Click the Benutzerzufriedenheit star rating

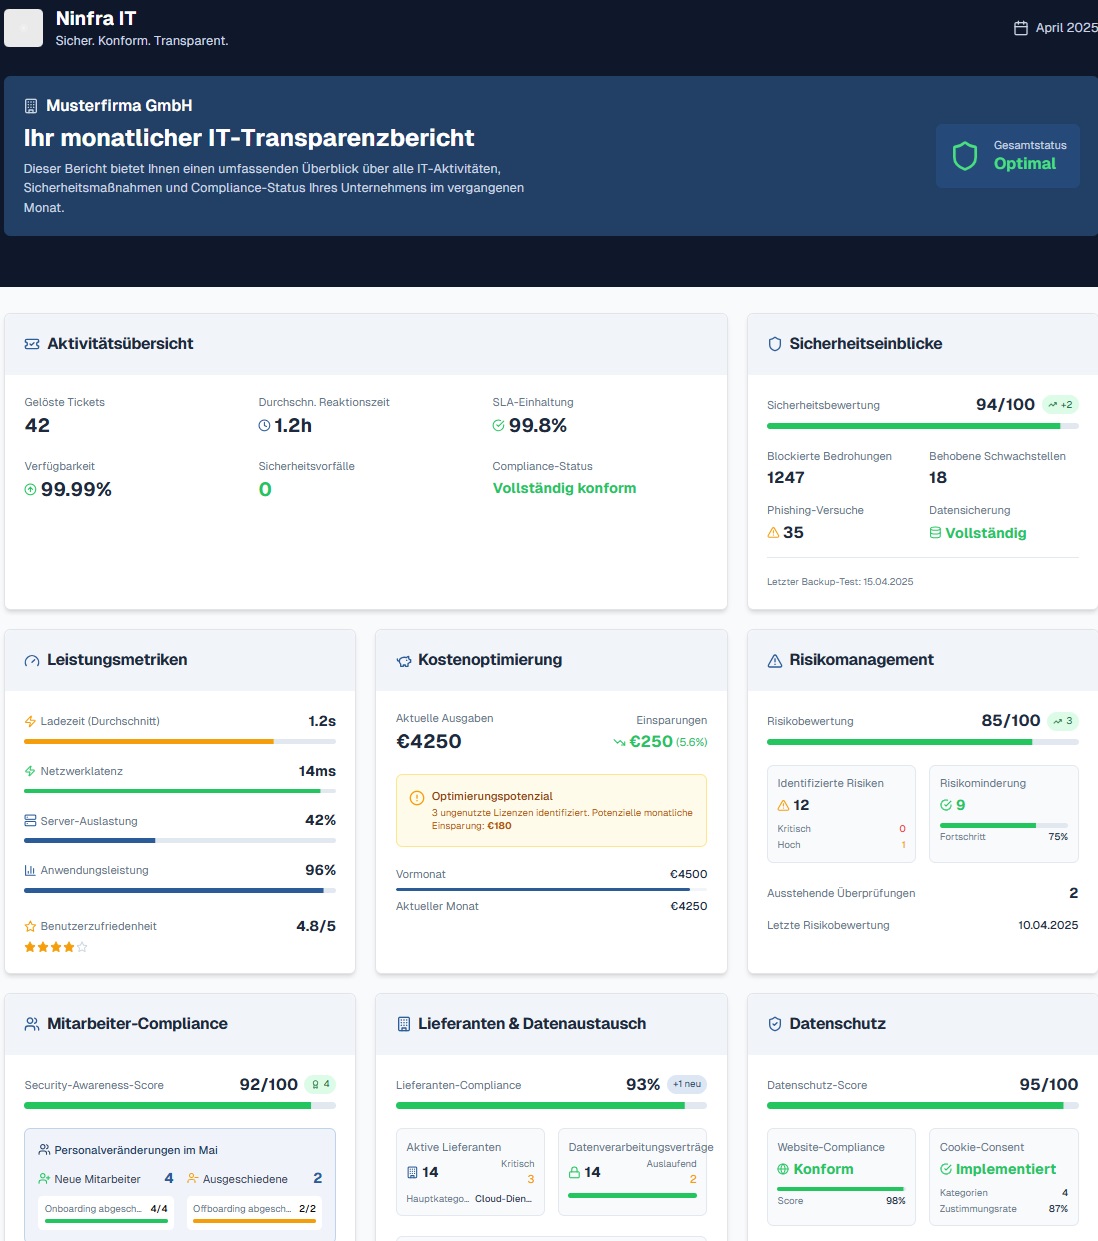(x=56, y=947)
